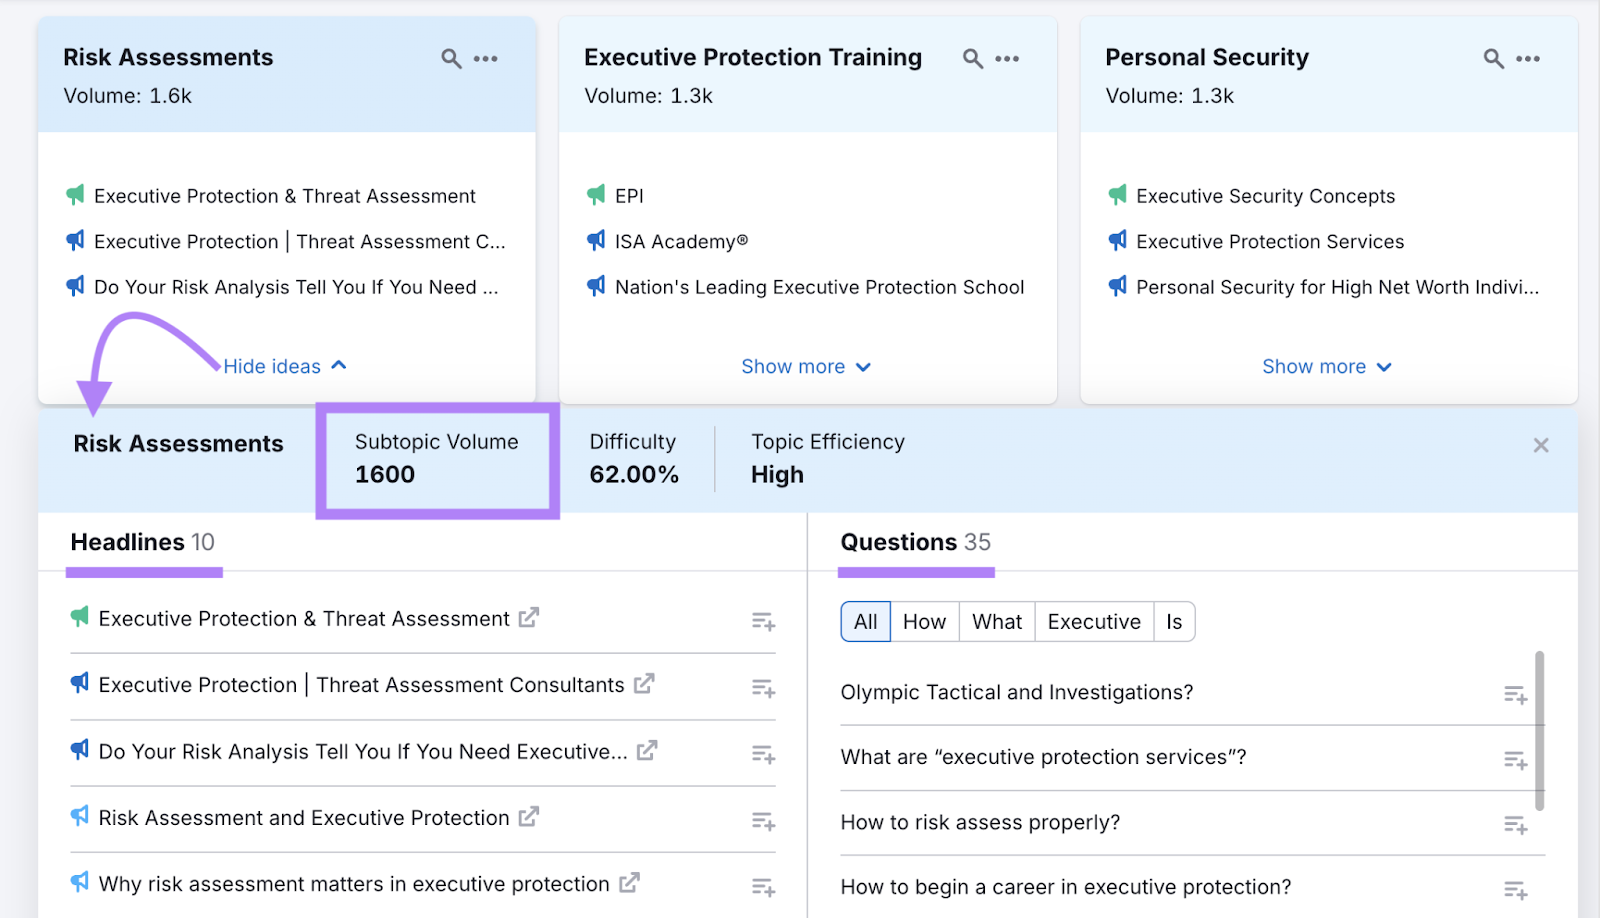This screenshot has height=918, width=1600.
Task: Expand Show more on Executive Protection Training
Action: [x=806, y=366]
